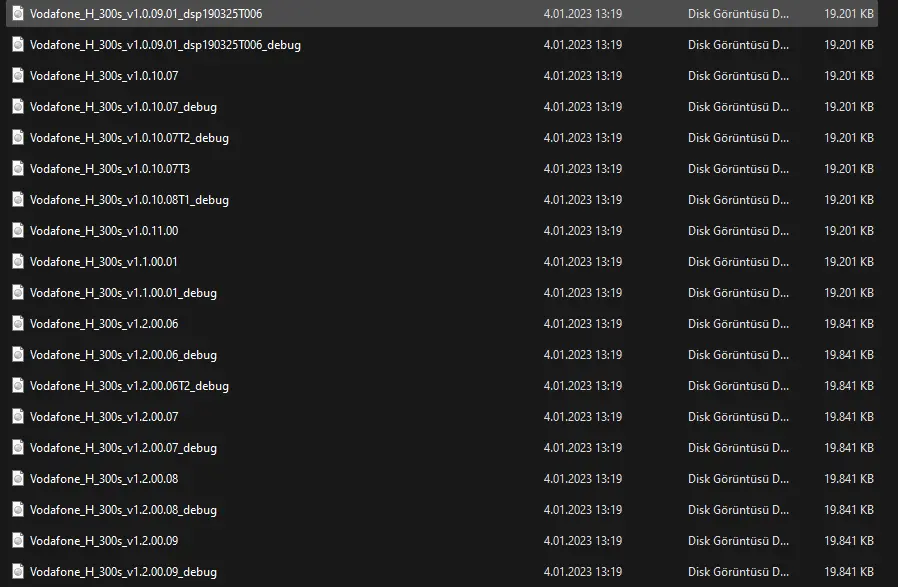
Task: Select file name Vodafone_H_300s_v1.0.11.00
Action: click(x=104, y=230)
